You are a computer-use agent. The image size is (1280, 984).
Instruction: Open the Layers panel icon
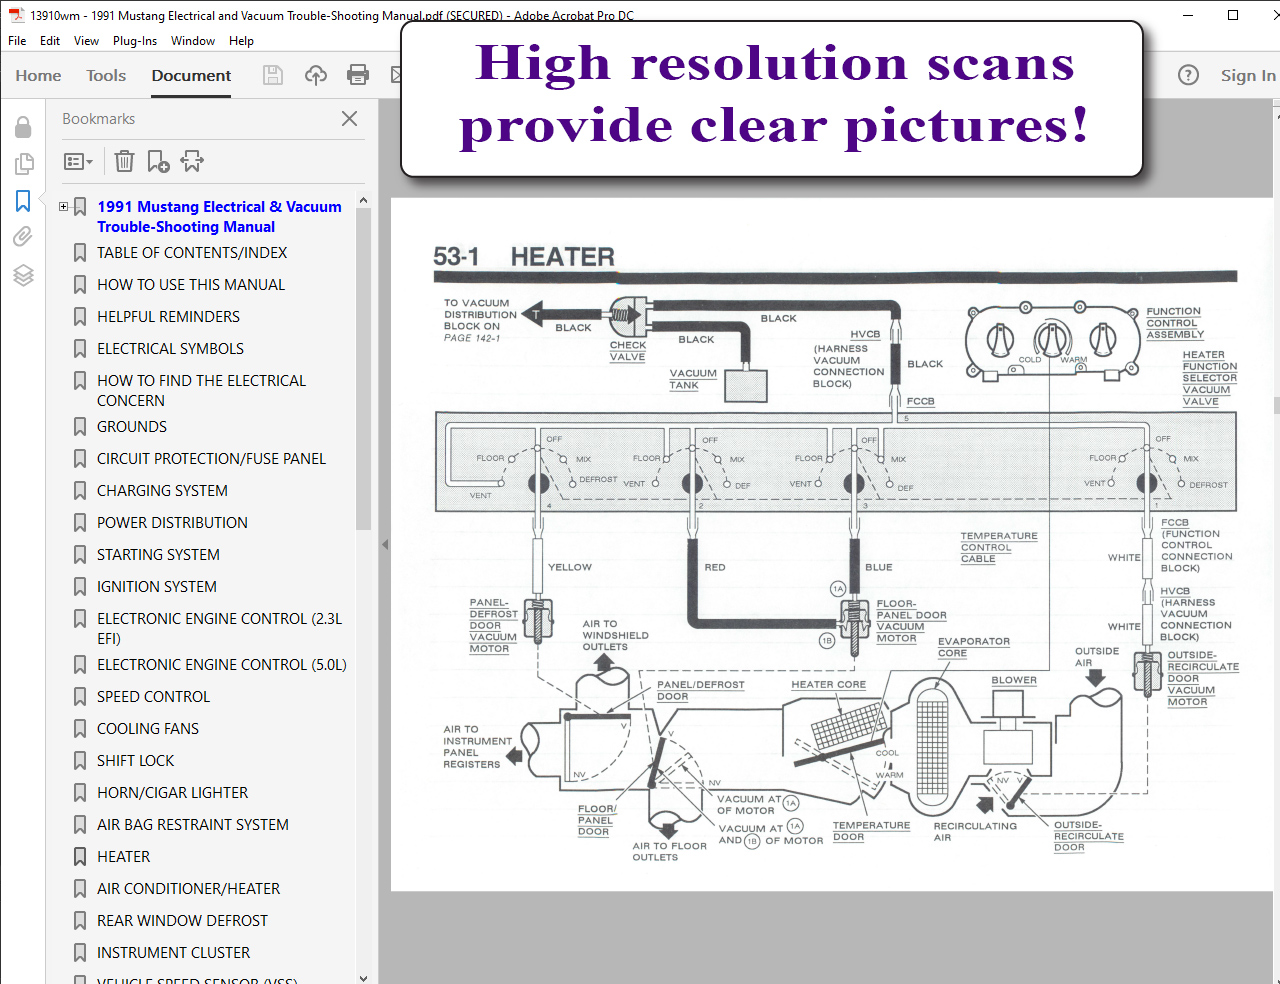click(x=23, y=275)
